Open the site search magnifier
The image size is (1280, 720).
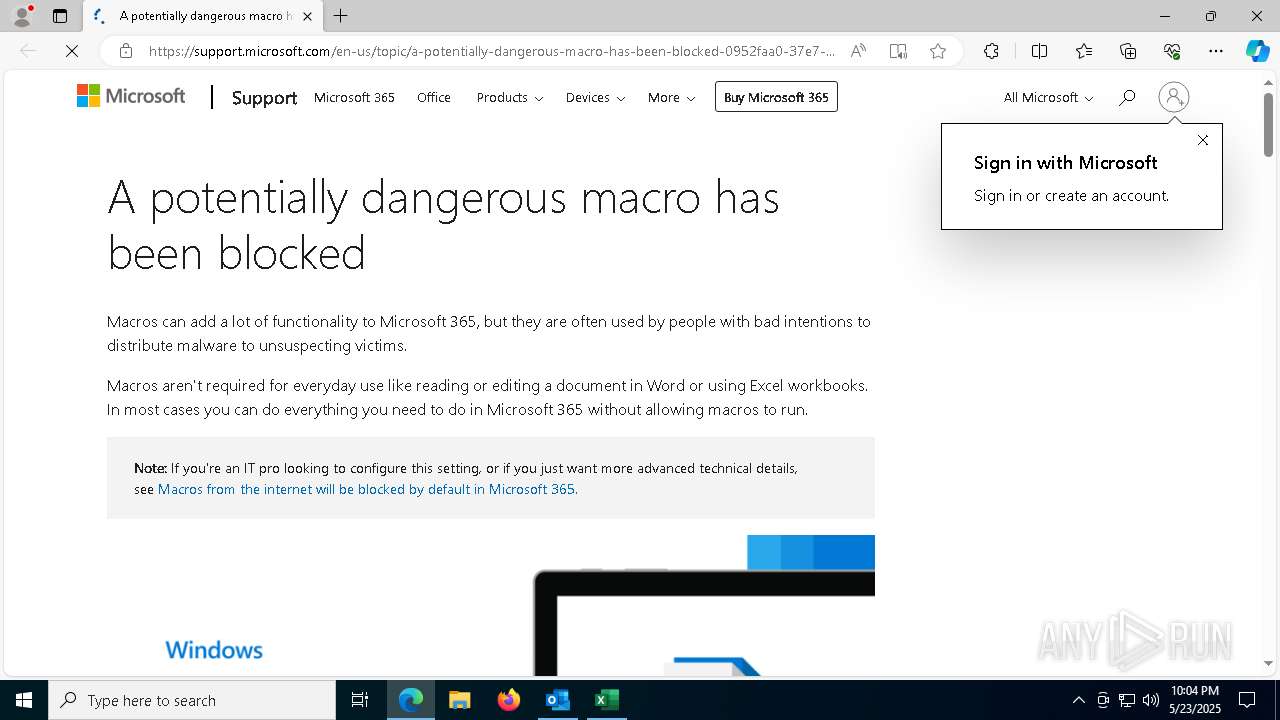click(1127, 97)
